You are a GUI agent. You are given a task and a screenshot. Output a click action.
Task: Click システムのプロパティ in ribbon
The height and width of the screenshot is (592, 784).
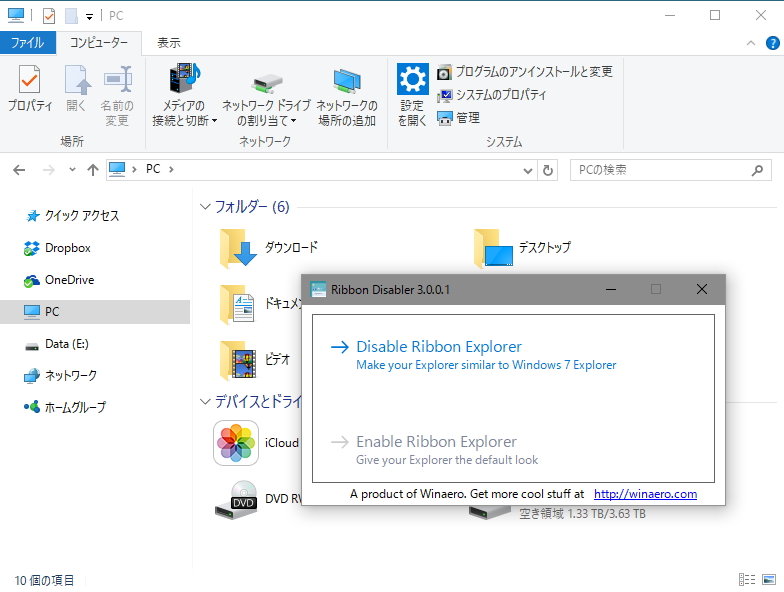coord(492,94)
